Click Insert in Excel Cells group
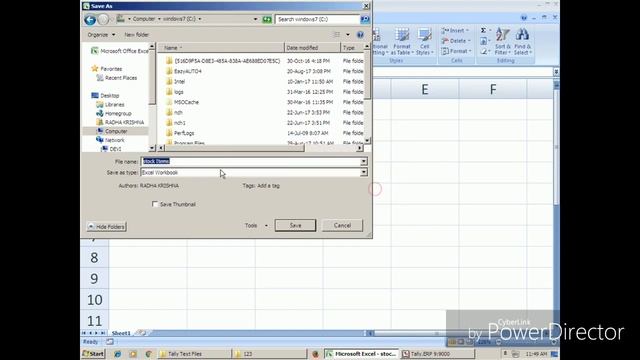The height and width of the screenshot is (360, 640). pyautogui.click(x=455, y=31)
